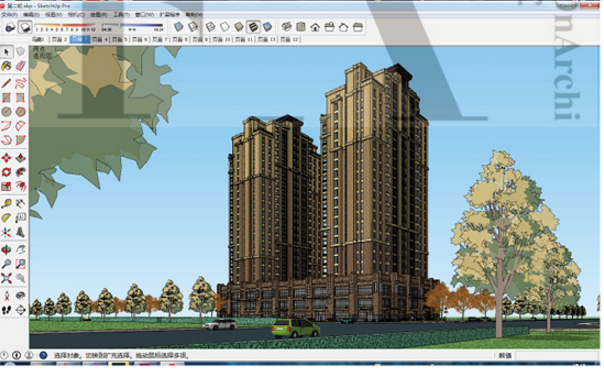Switch to the Top view house icon
The image size is (604, 369).
[x=301, y=27]
